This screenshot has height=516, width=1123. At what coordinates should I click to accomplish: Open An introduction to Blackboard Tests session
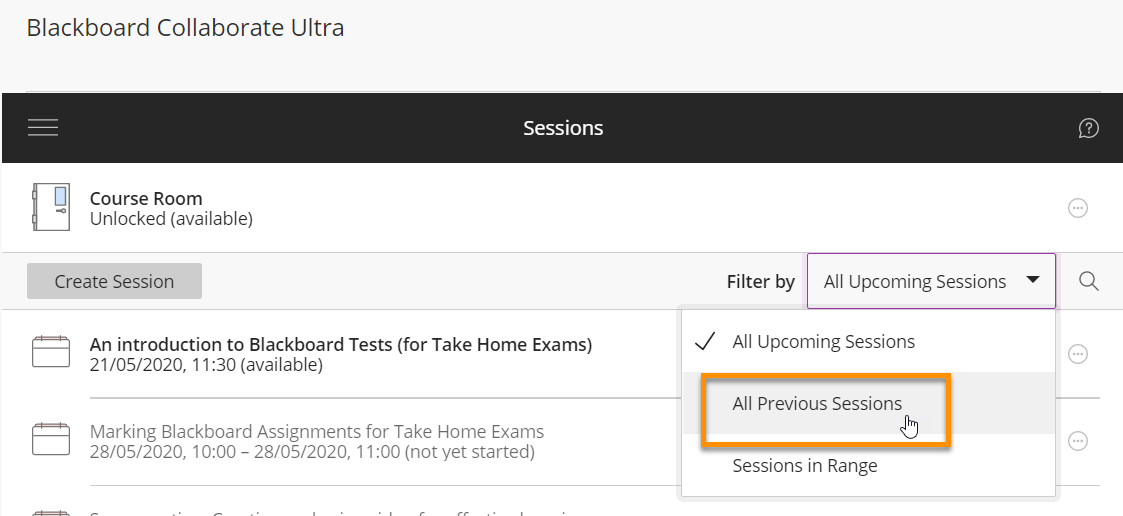(x=341, y=345)
